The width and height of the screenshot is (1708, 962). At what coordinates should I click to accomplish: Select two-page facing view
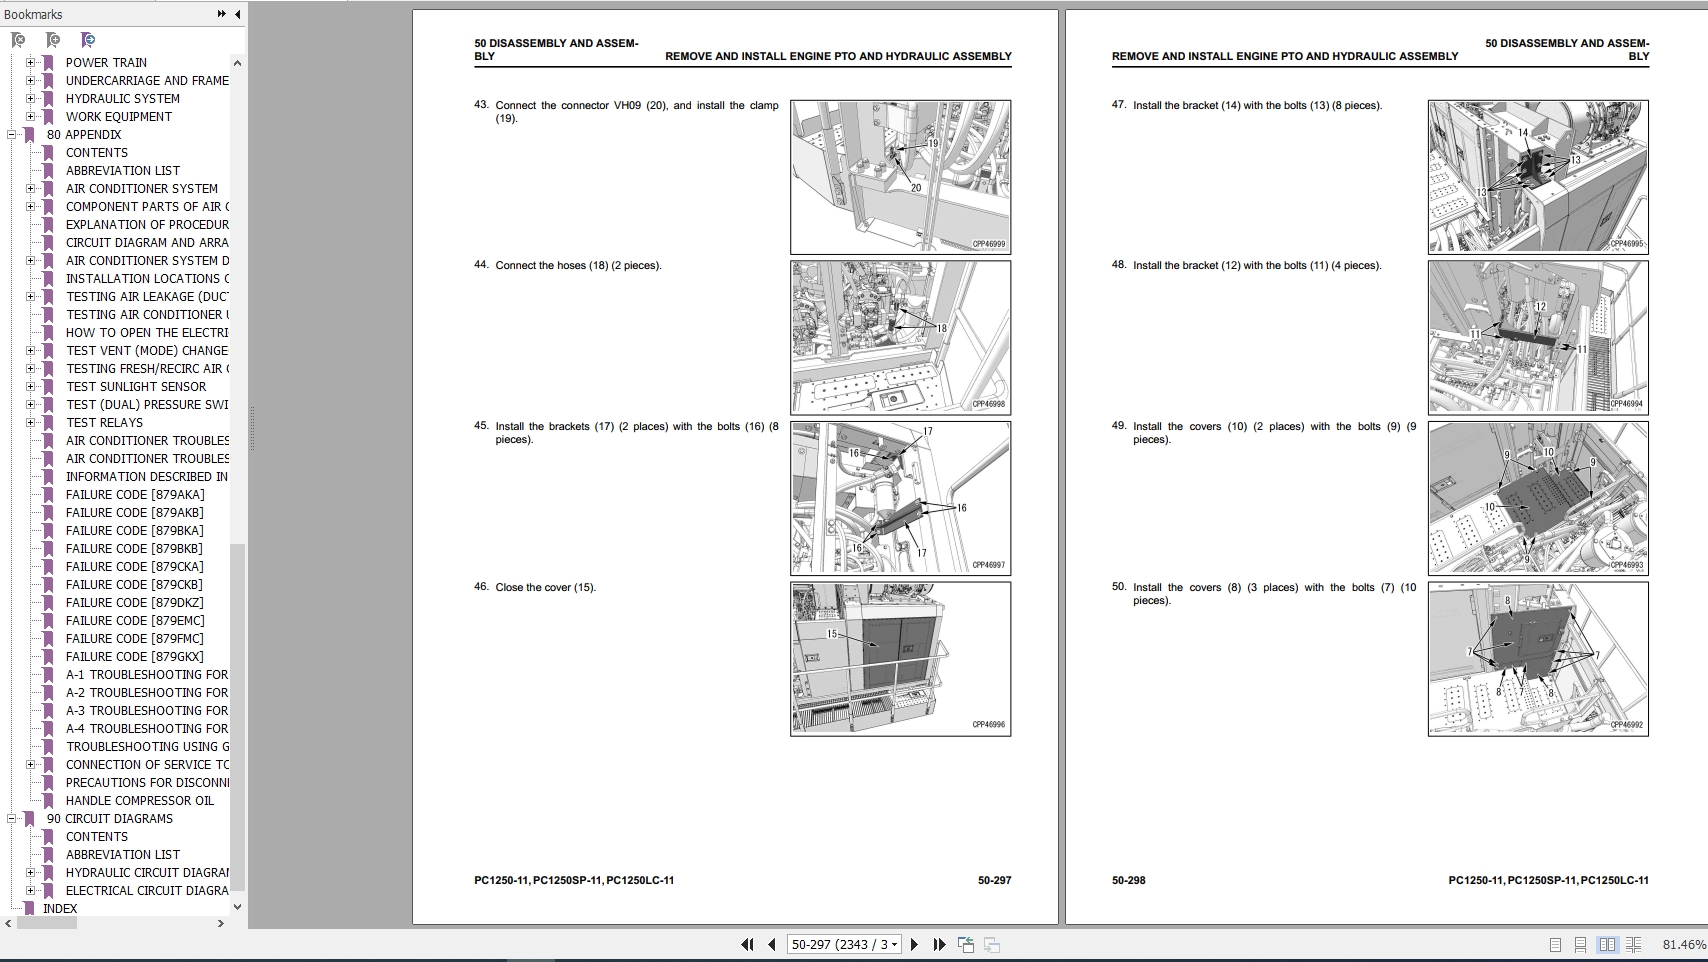click(x=1607, y=944)
